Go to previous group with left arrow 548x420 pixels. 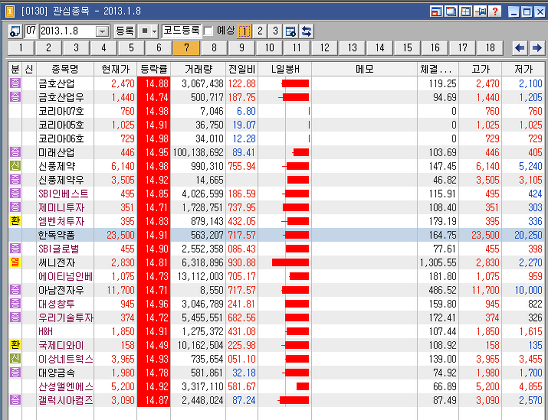(520, 48)
